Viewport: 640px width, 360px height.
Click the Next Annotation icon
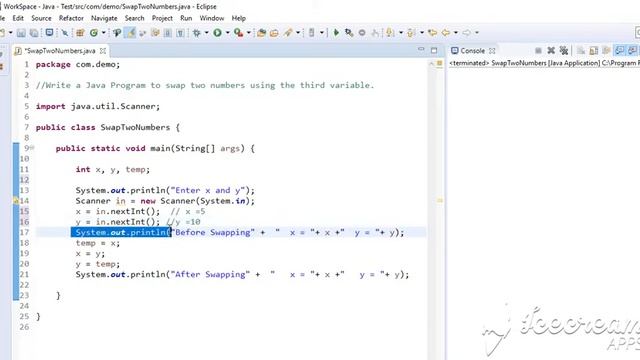point(390,32)
